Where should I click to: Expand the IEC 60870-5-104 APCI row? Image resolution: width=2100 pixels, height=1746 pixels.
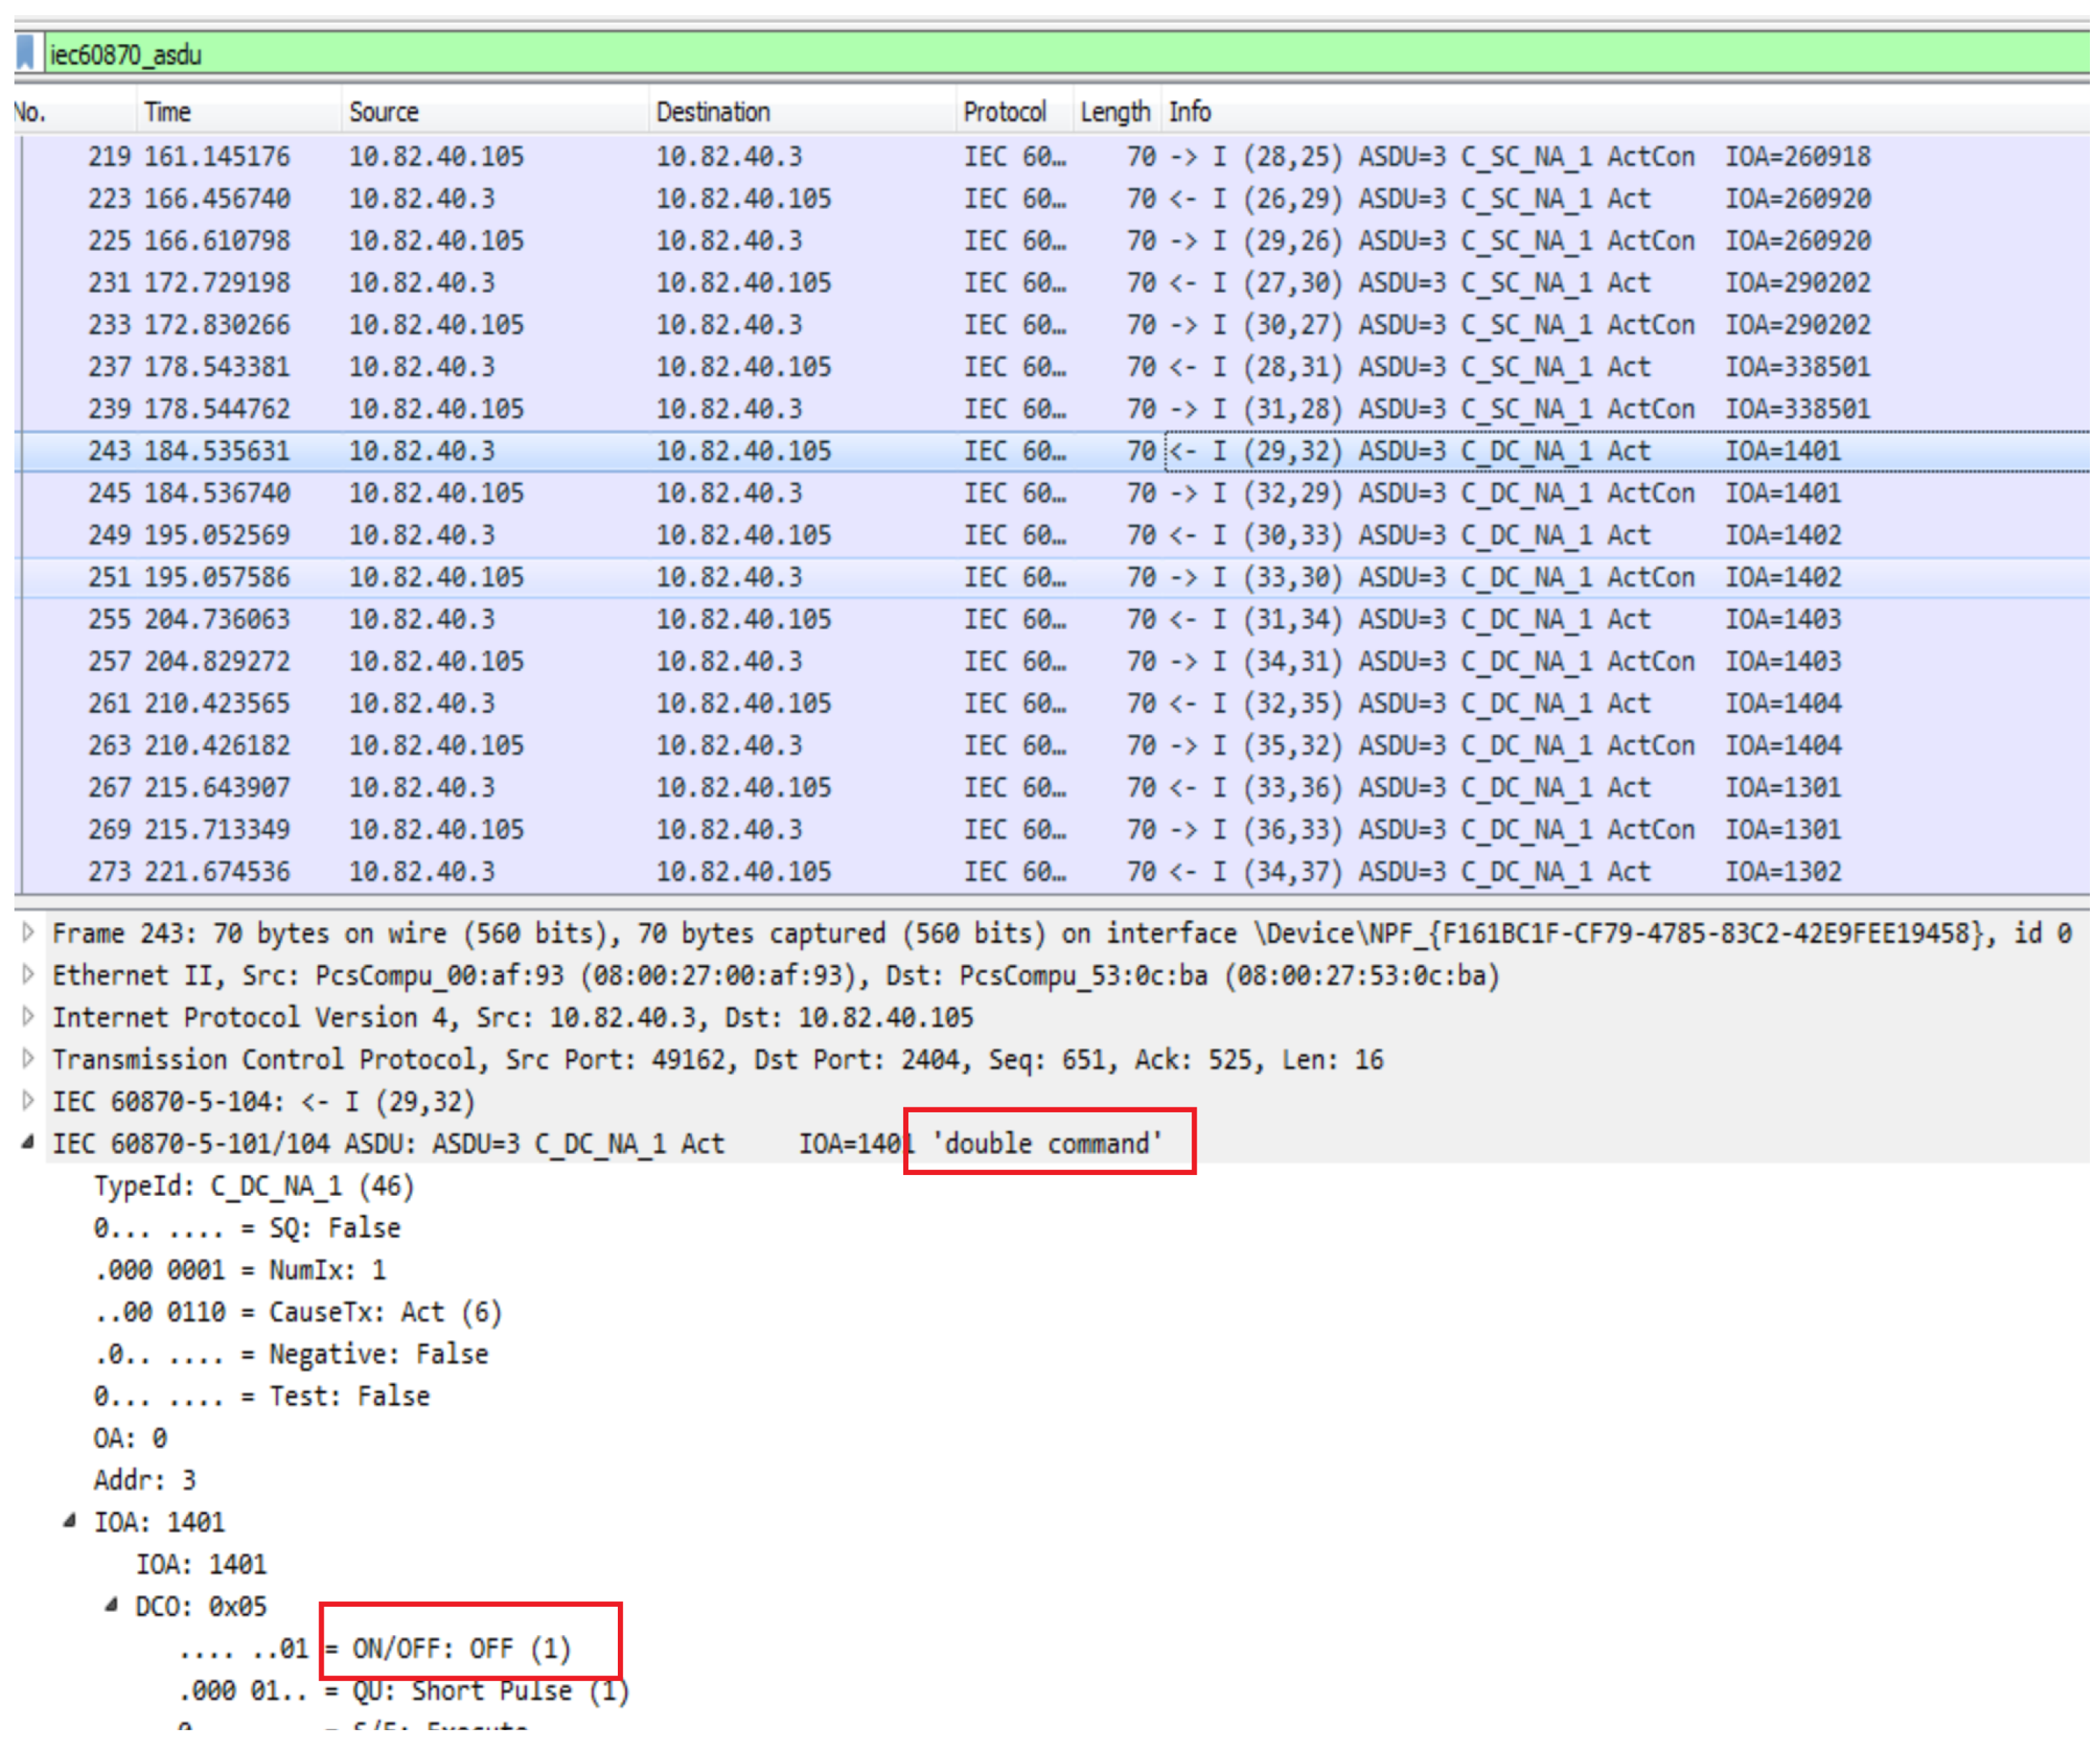pos(28,1101)
